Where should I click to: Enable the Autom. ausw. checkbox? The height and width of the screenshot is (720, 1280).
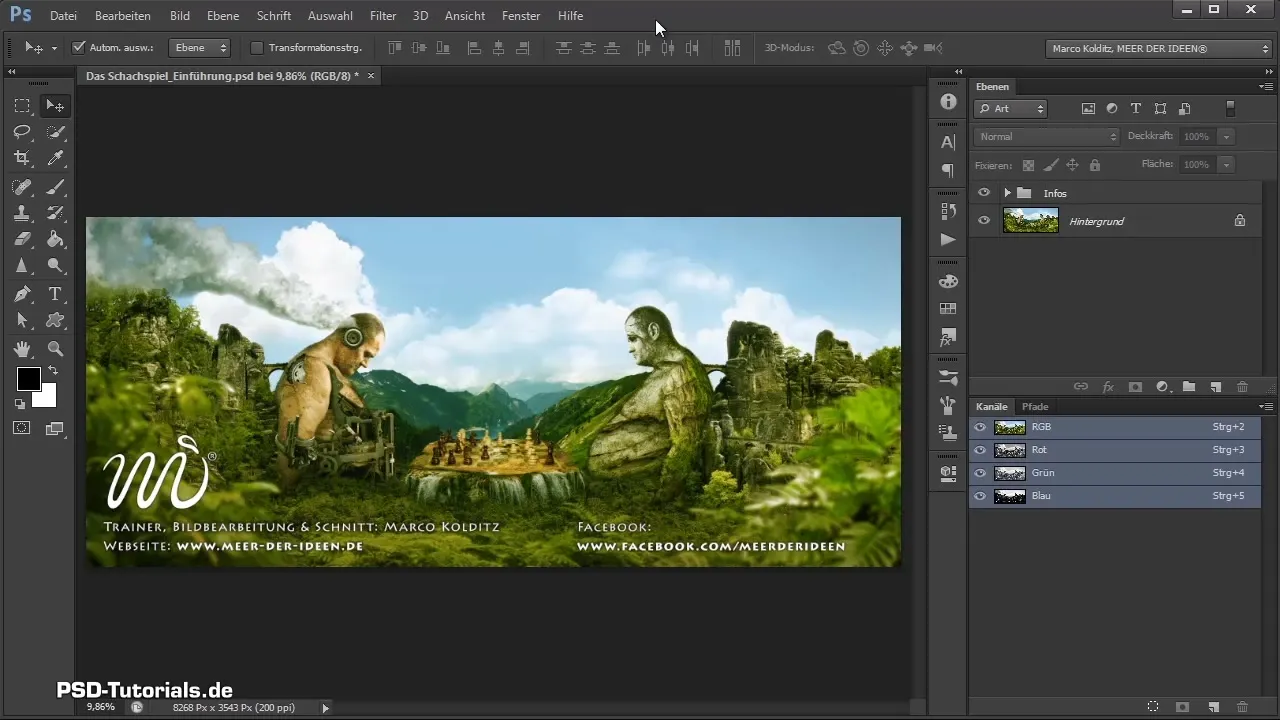[79, 47]
